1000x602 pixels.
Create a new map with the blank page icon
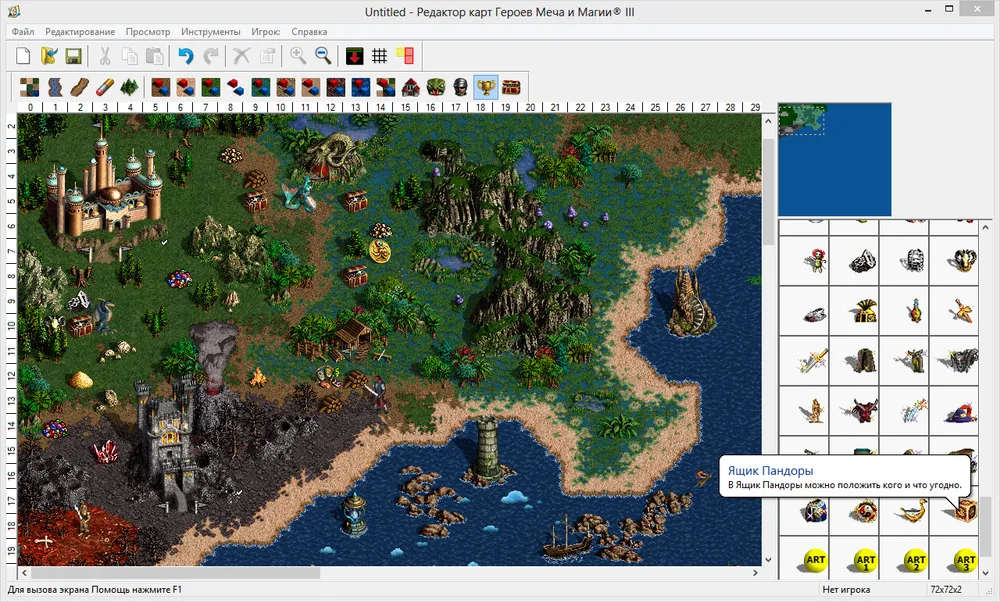click(23, 56)
